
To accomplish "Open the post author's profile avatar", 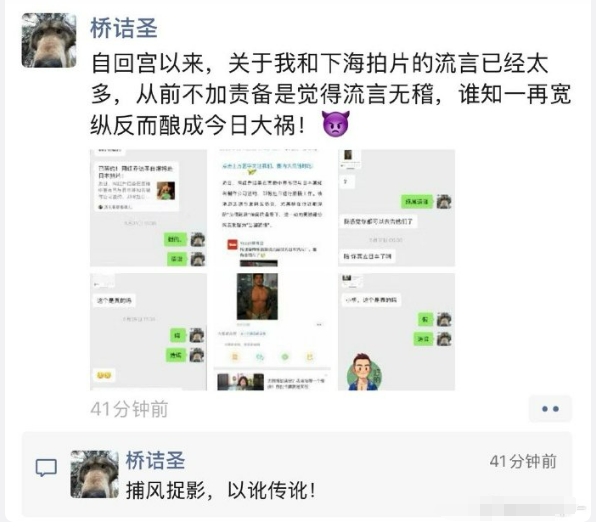I will tap(49, 40).
